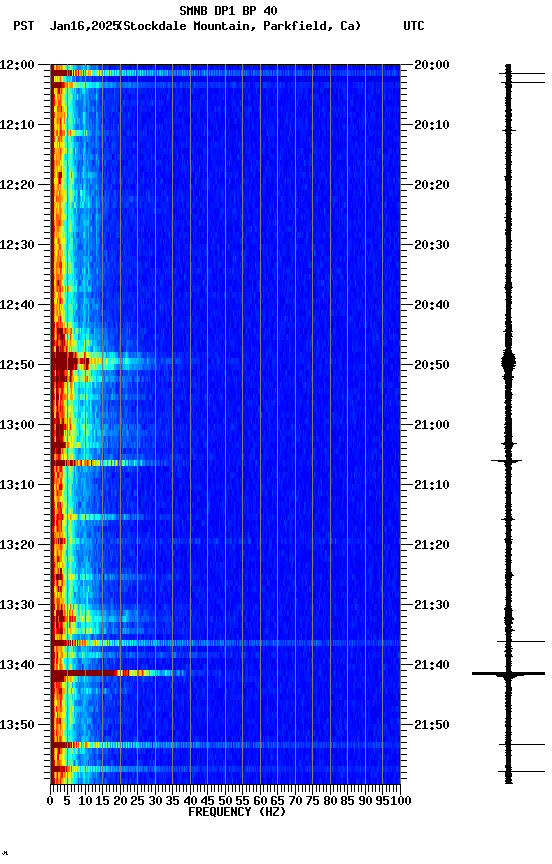
Task: Click the 12:50 PST time label
Action: [x=17, y=365]
